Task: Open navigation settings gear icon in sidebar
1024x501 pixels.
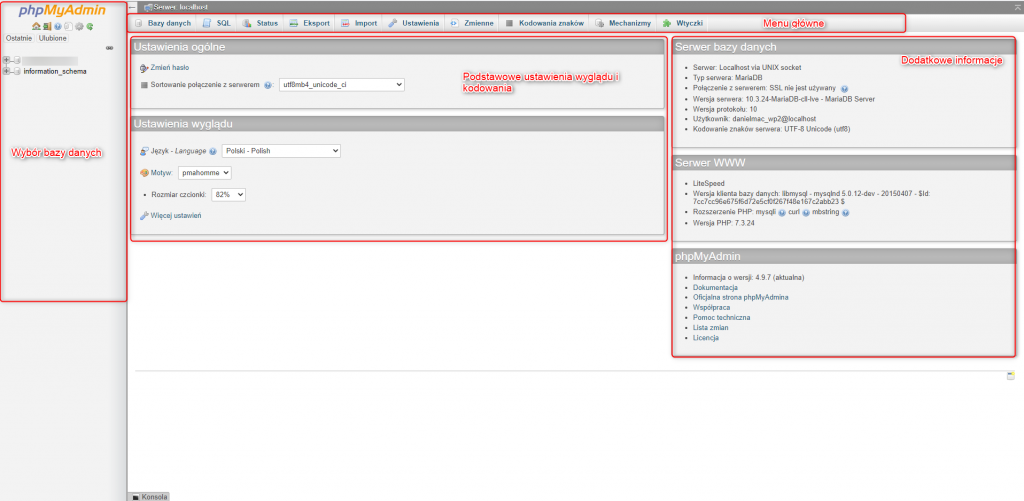Action: (79, 26)
